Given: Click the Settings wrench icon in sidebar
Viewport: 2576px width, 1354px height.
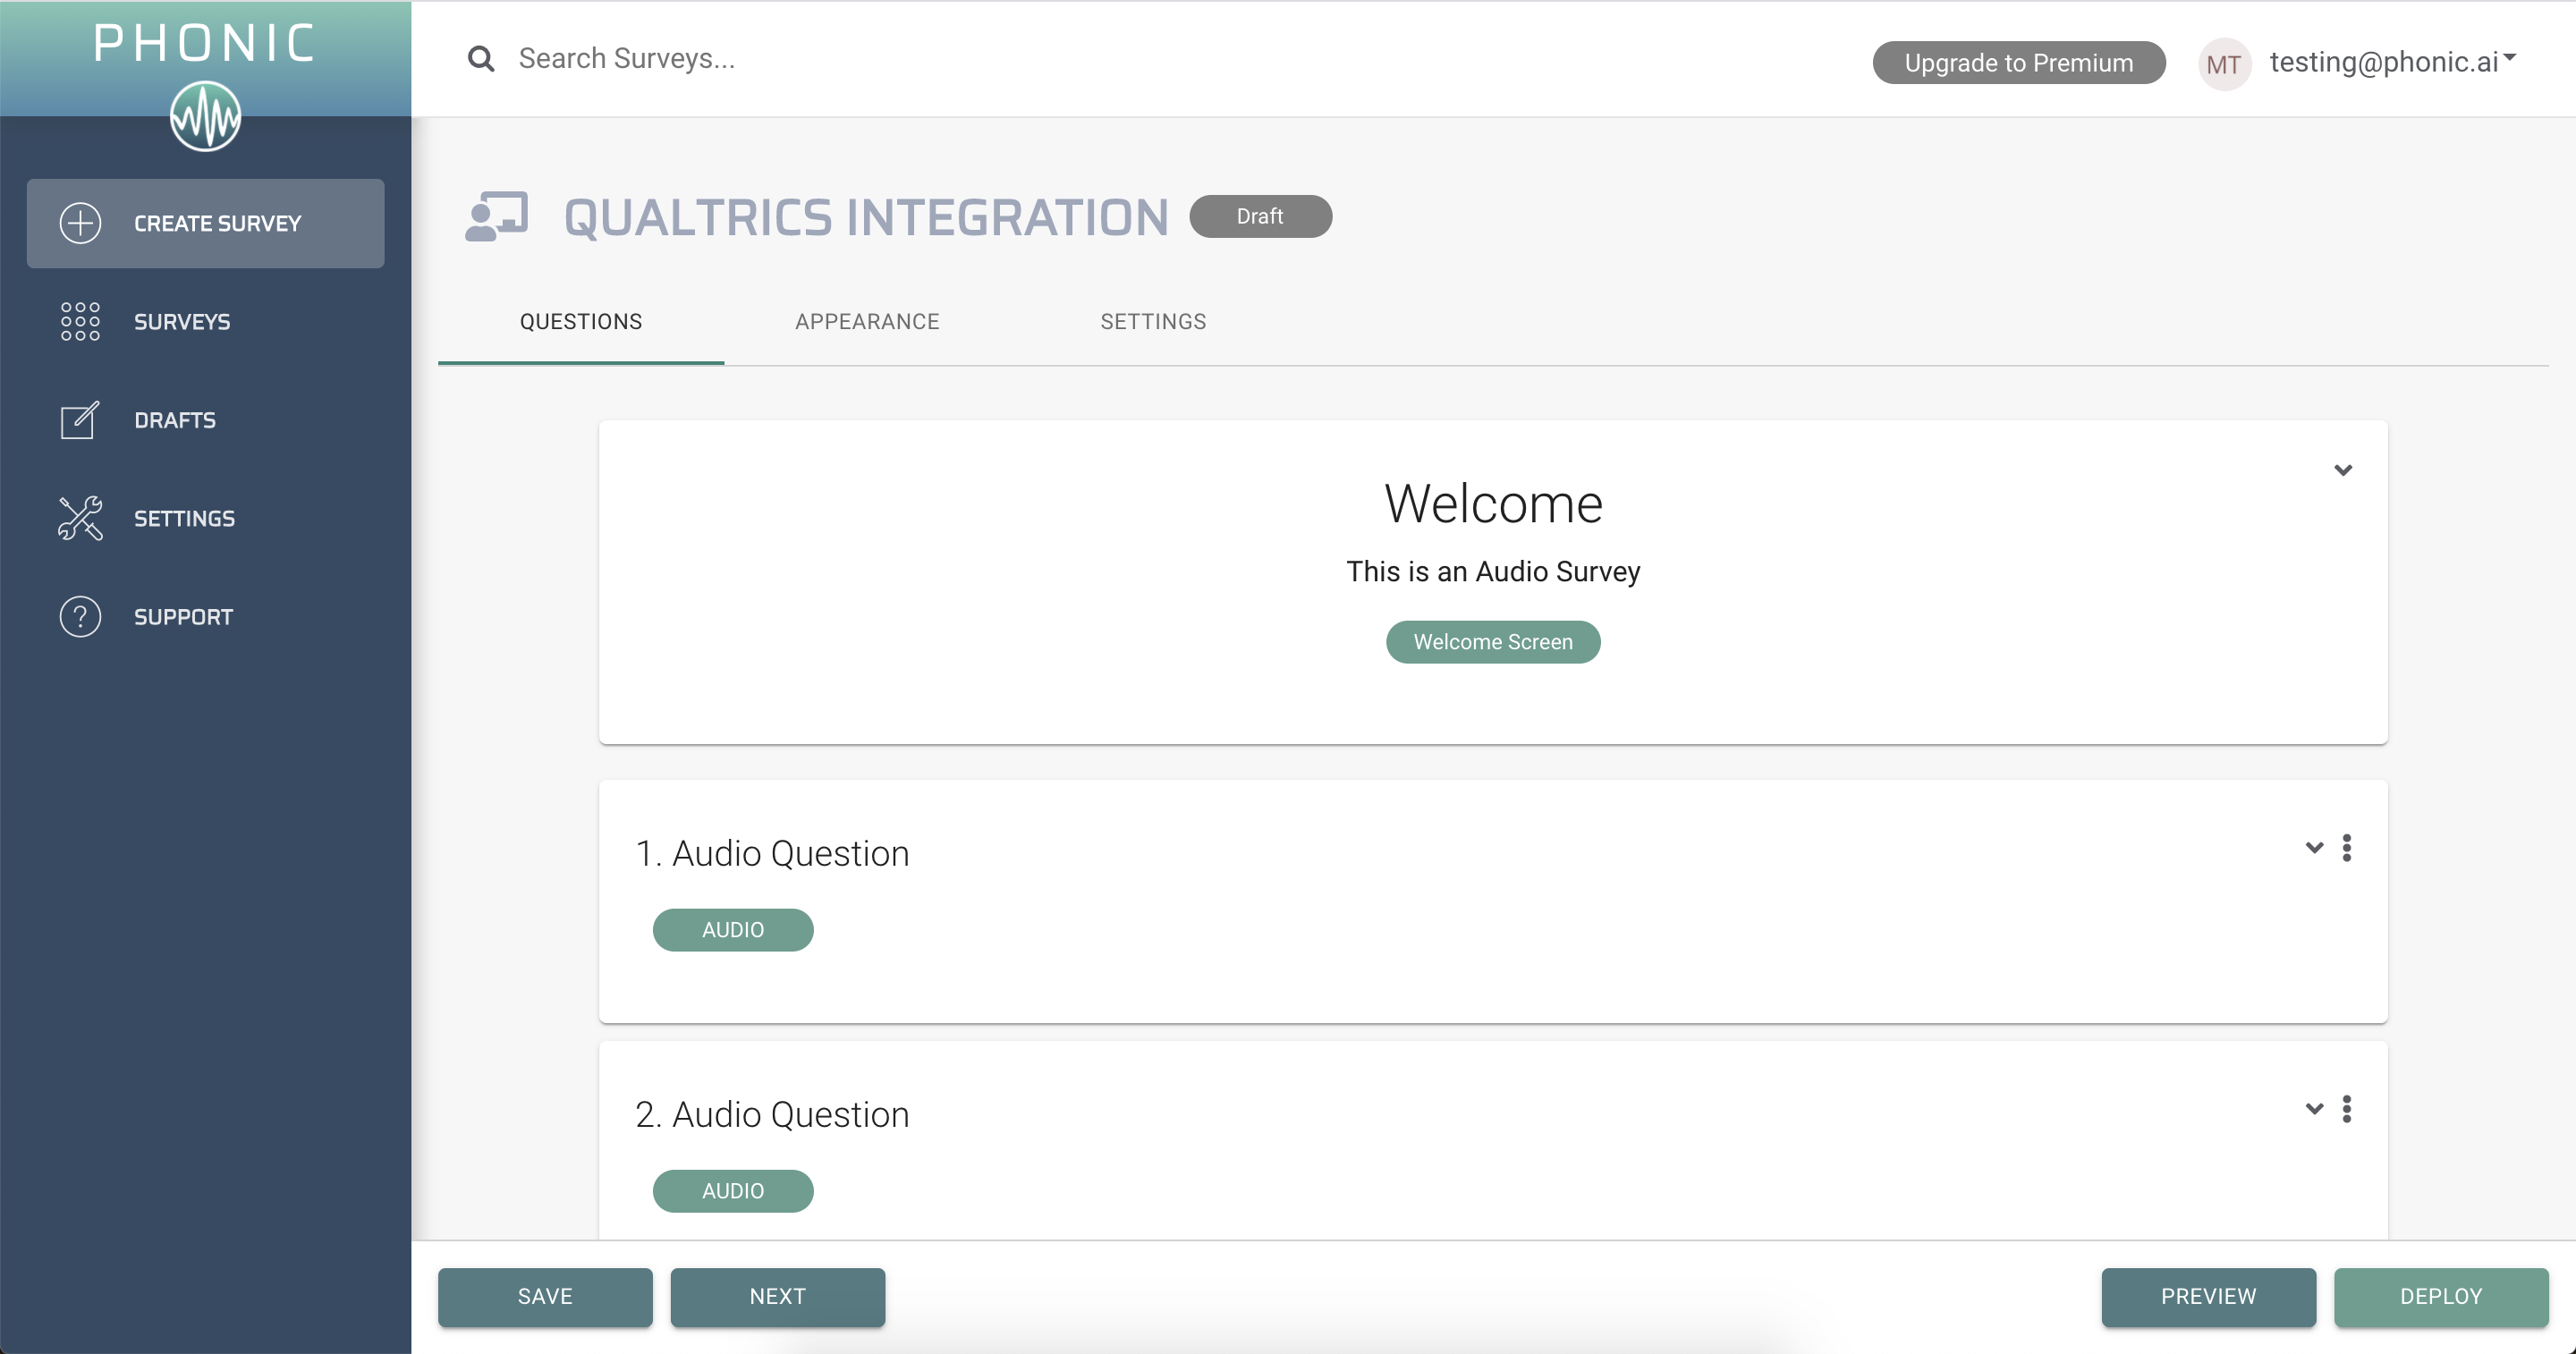Looking at the screenshot, I should coord(79,518).
